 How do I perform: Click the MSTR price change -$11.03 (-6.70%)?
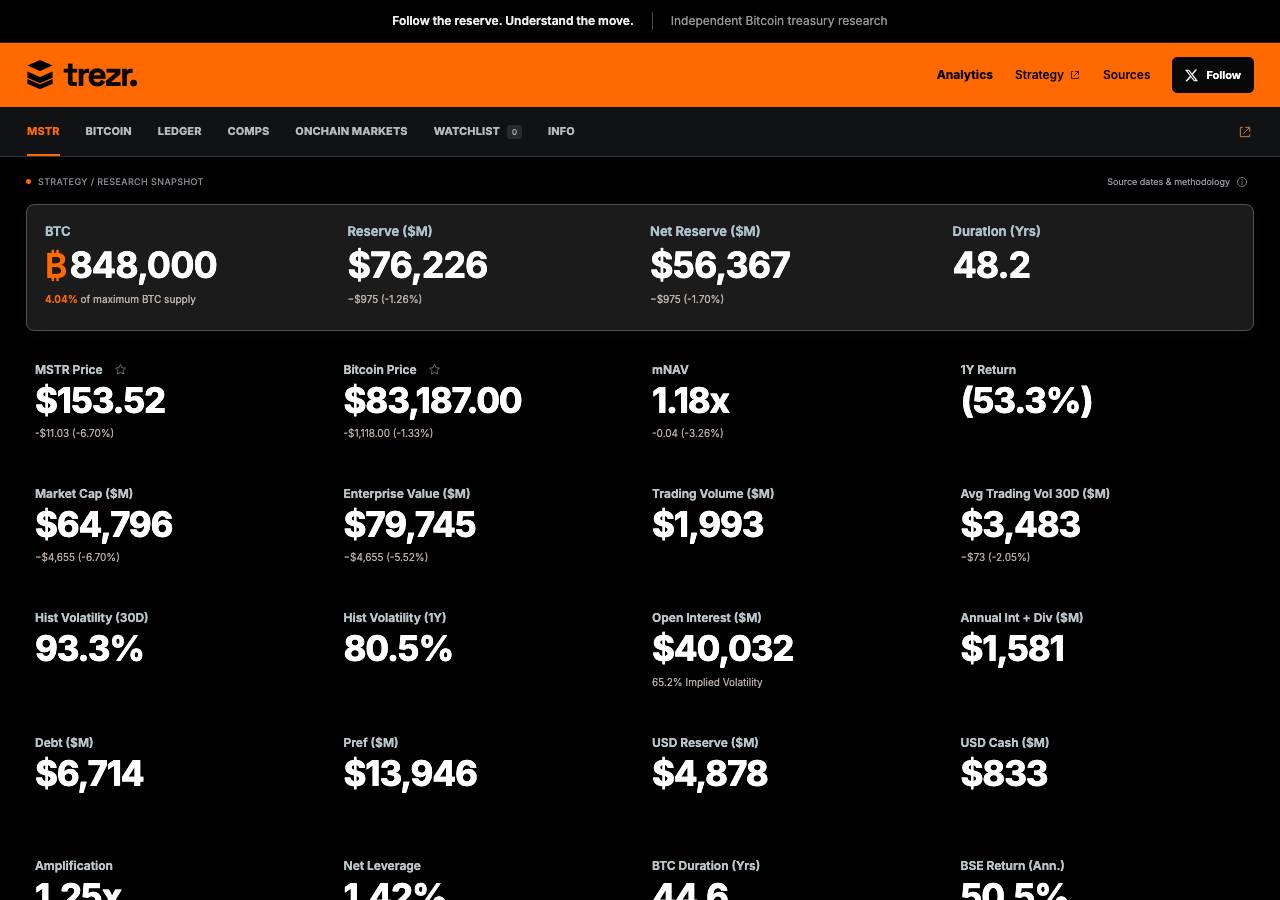(74, 434)
